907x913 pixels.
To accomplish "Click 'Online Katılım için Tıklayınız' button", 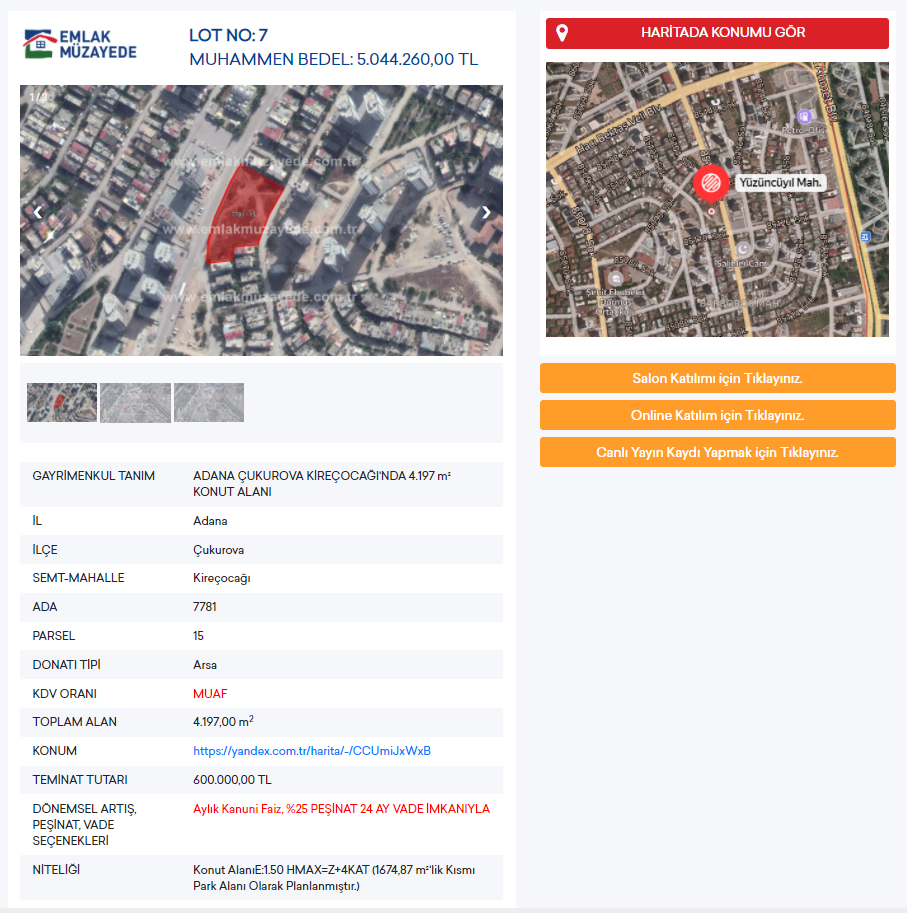I will (x=717, y=415).
